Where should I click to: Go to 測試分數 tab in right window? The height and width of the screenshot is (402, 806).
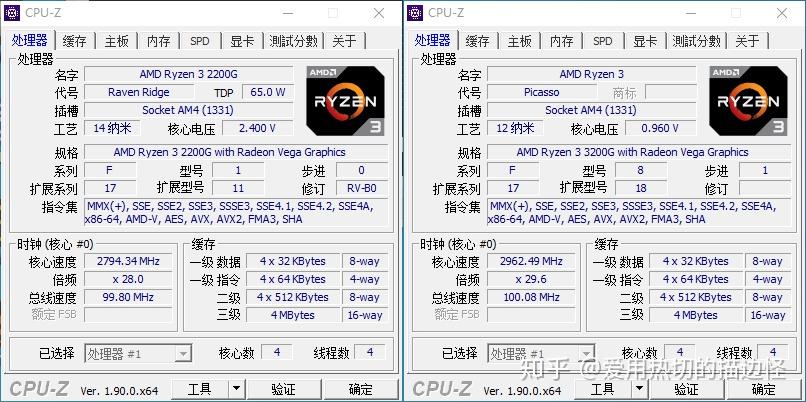click(697, 41)
